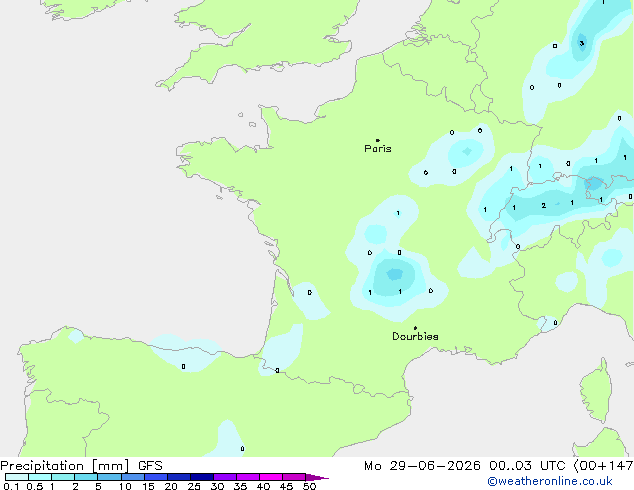
Task: Click the Dourbies city label
Action: (415, 336)
